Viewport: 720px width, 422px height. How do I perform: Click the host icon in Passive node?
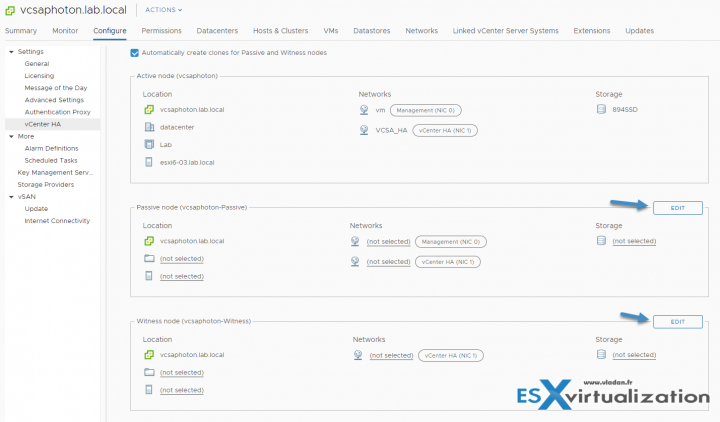(149, 276)
